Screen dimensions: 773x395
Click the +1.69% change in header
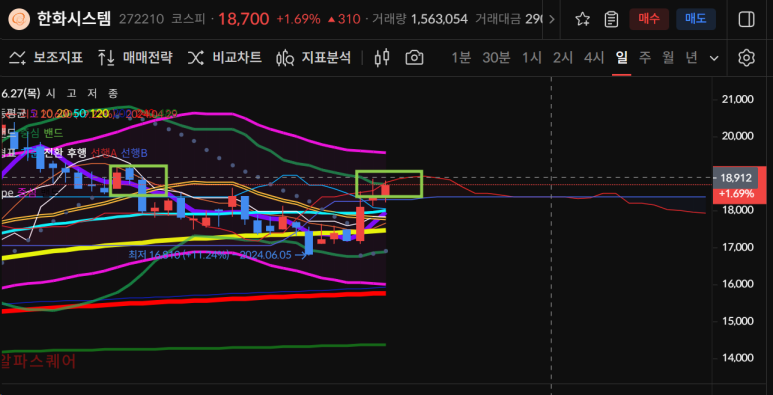(x=298, y=20)
